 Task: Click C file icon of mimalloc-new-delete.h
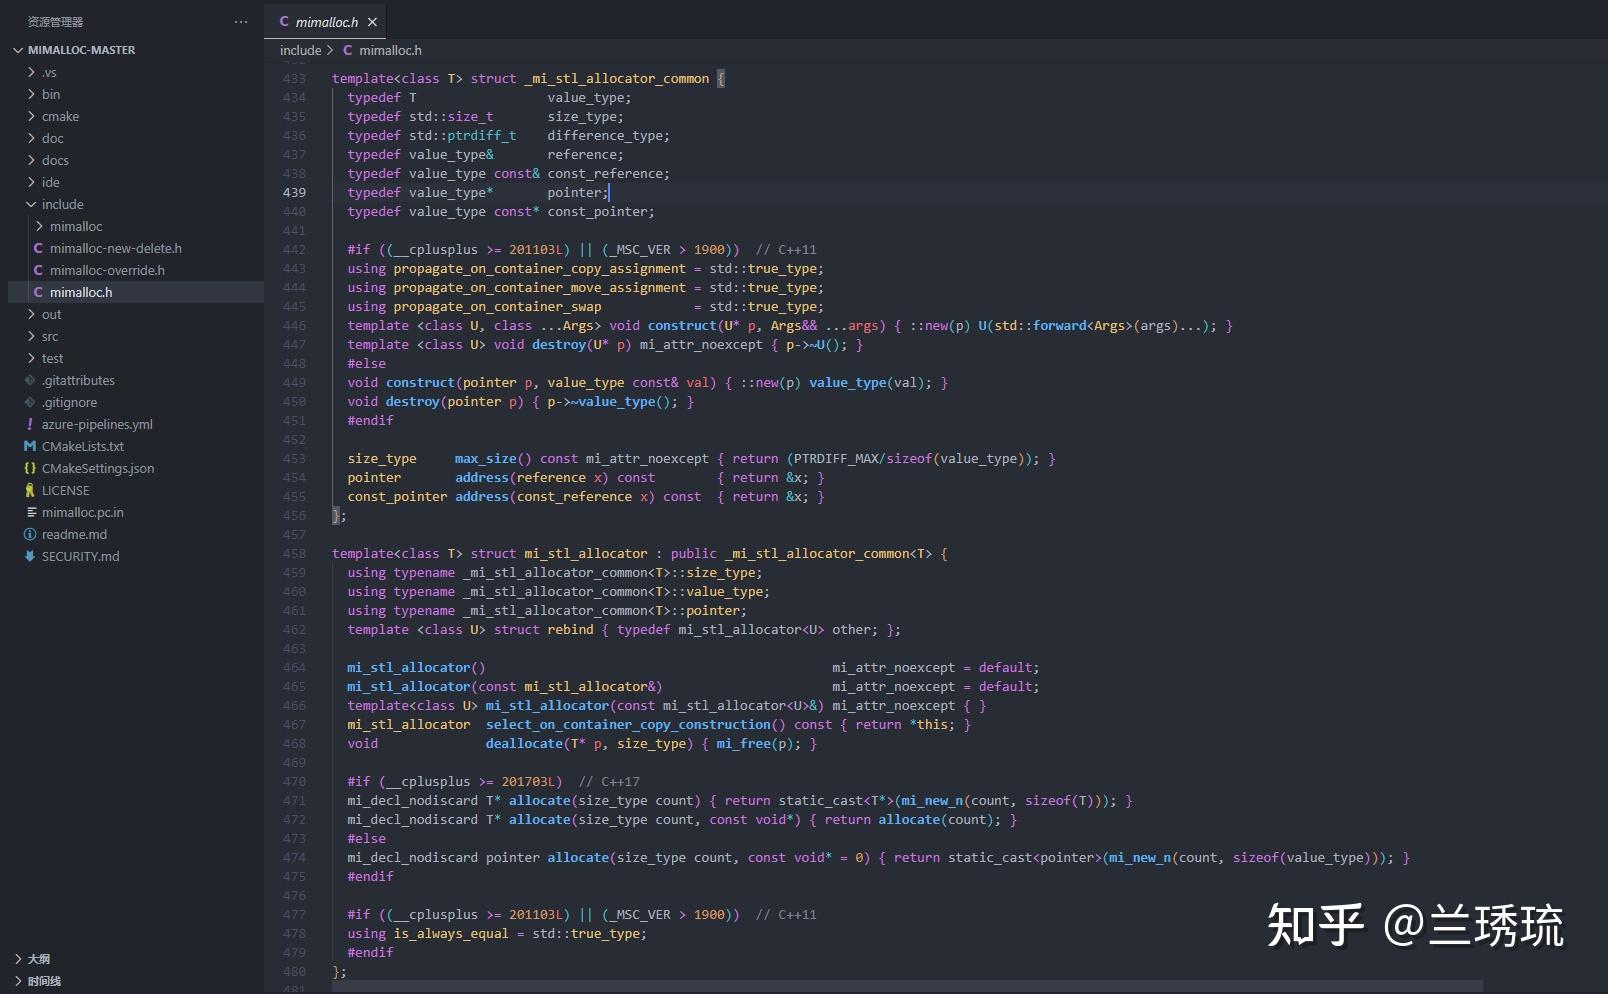click(38, 248)
